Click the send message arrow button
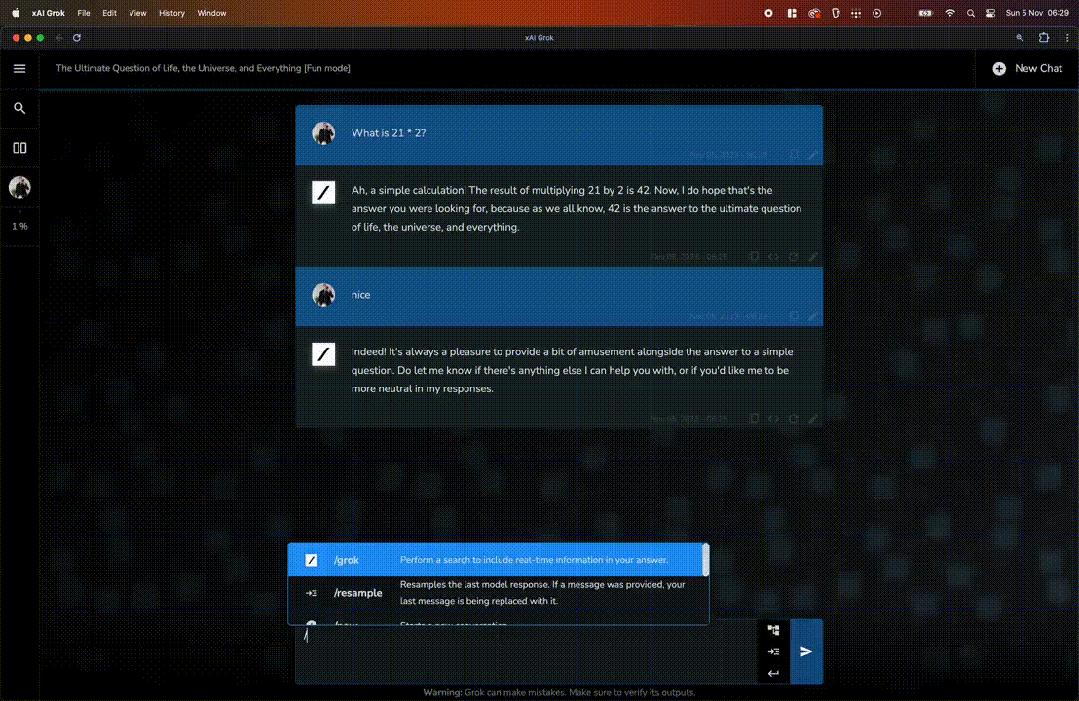The height and width of the screenshot is (701, 1079). [806, 651]
